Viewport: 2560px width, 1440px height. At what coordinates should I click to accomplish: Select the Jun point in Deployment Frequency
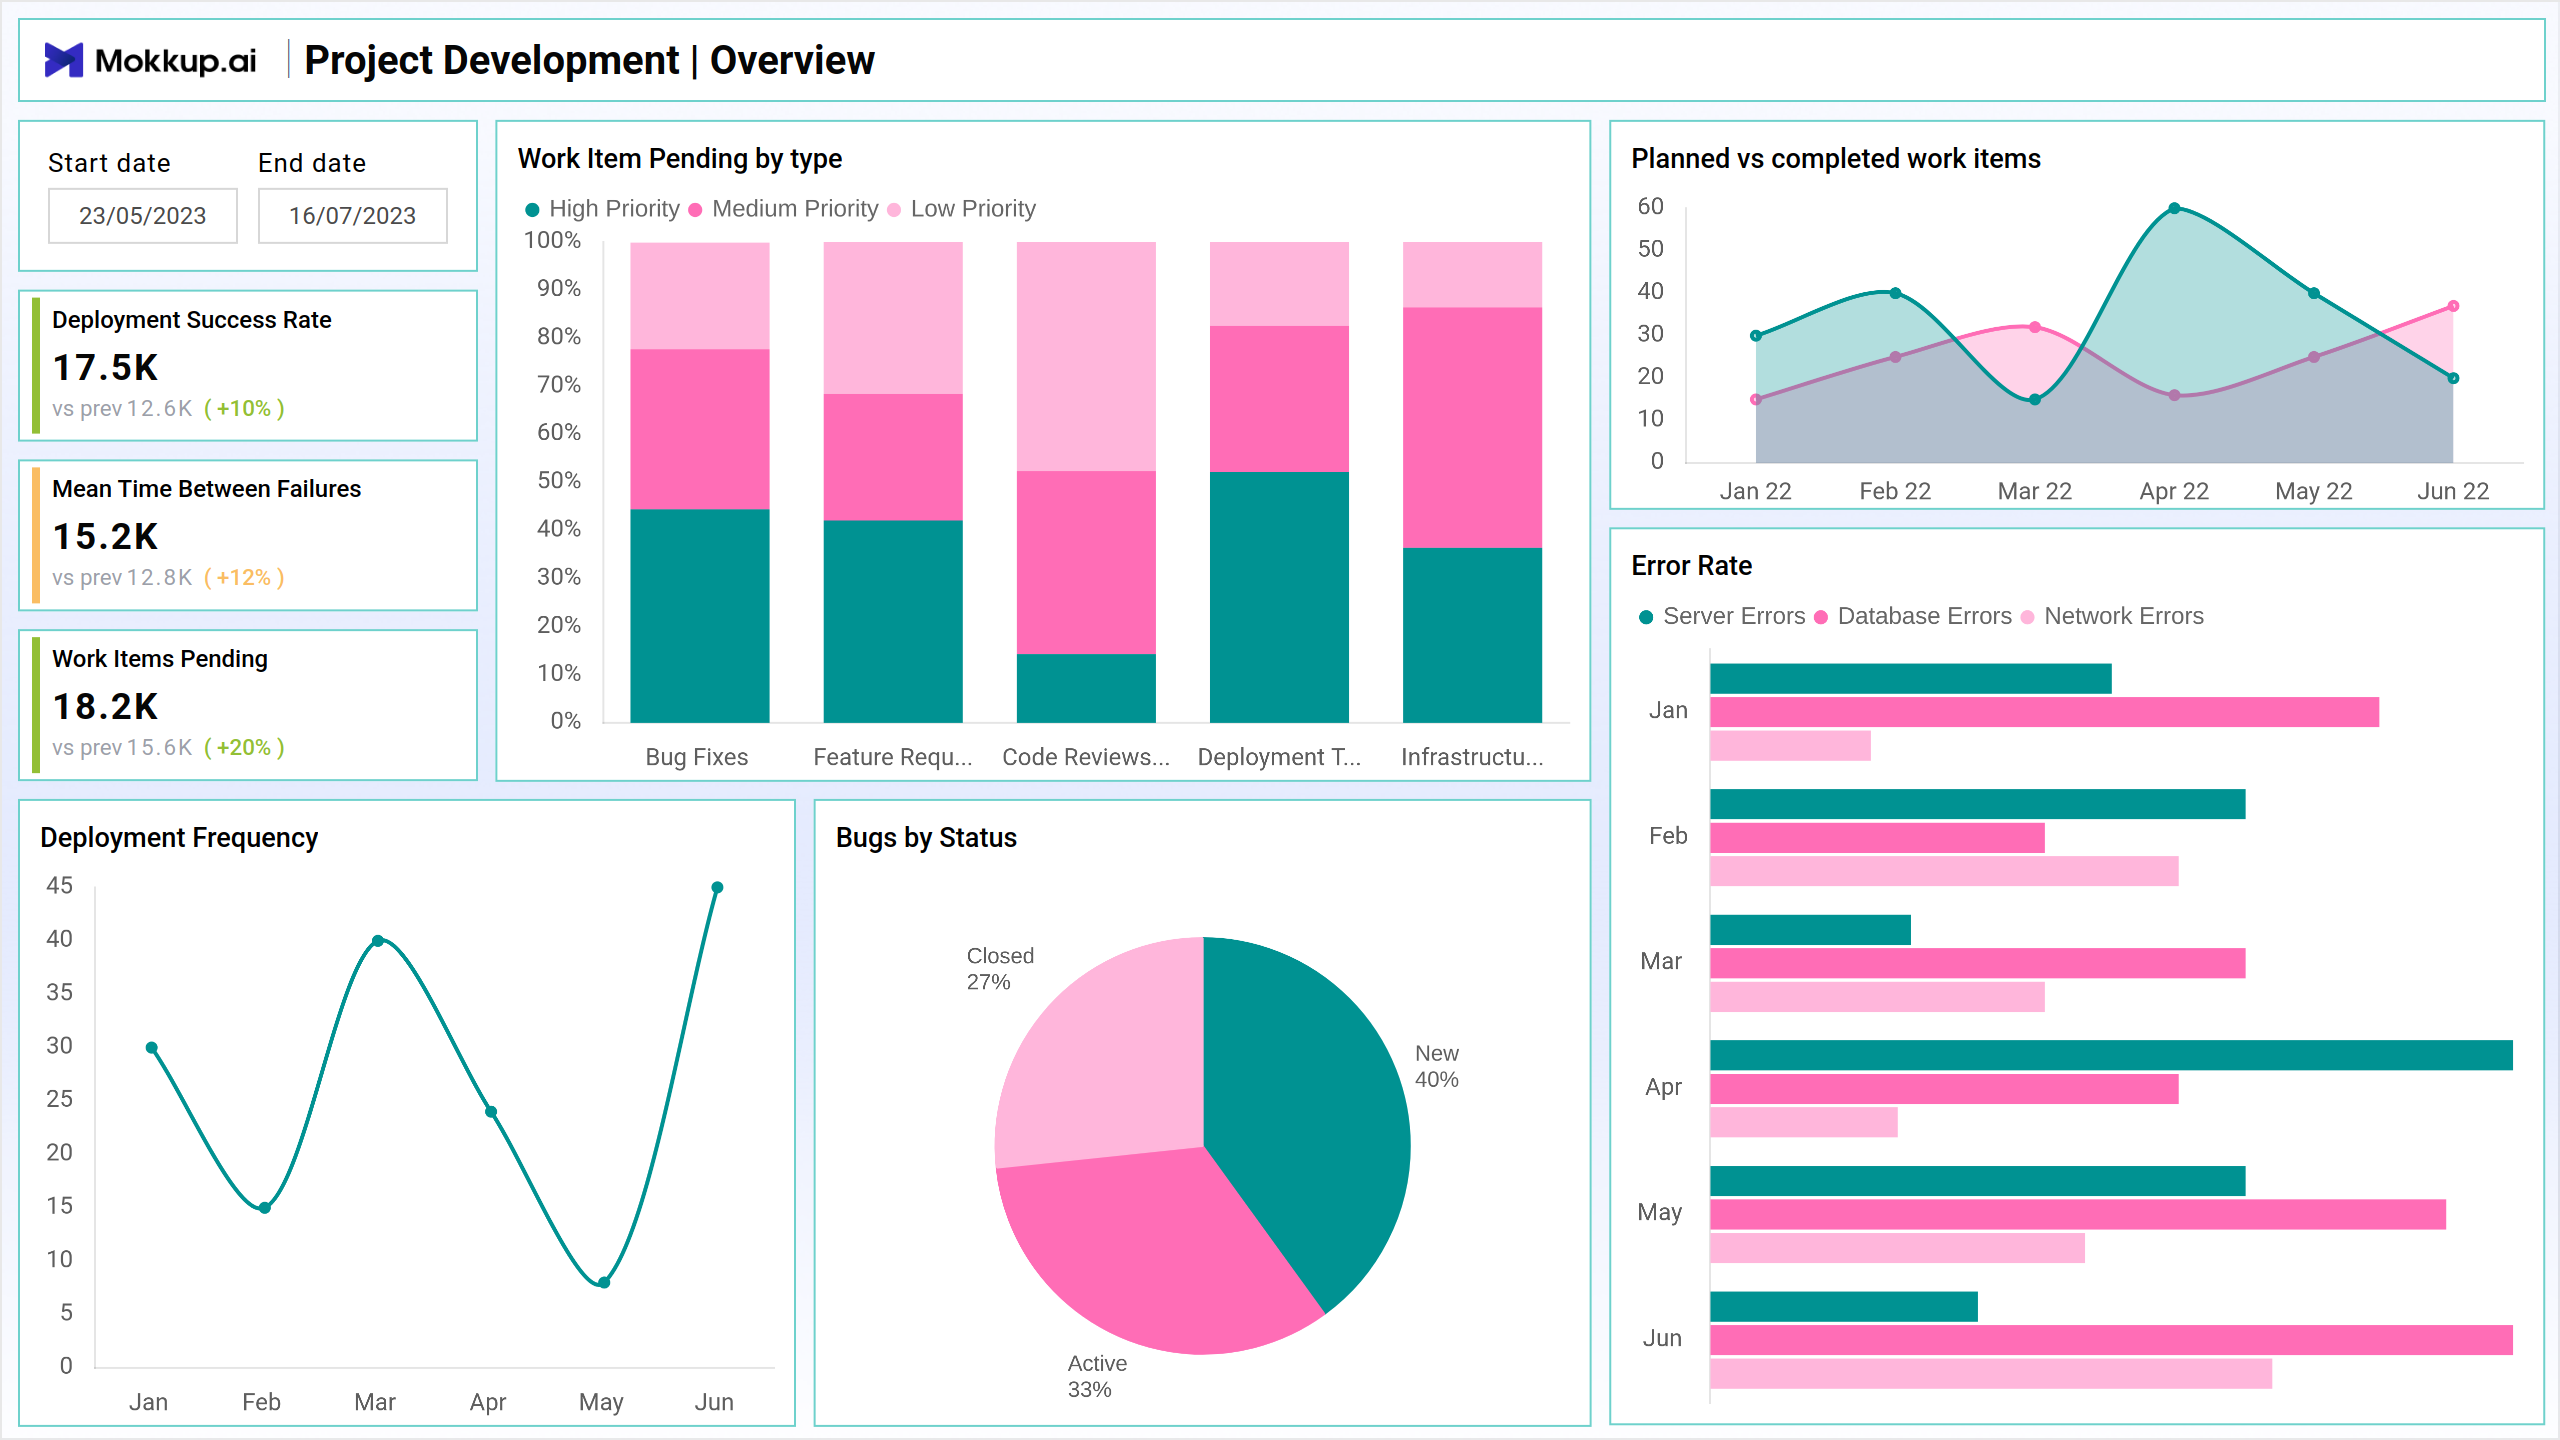pyautogui.click(x=717, y=887)
